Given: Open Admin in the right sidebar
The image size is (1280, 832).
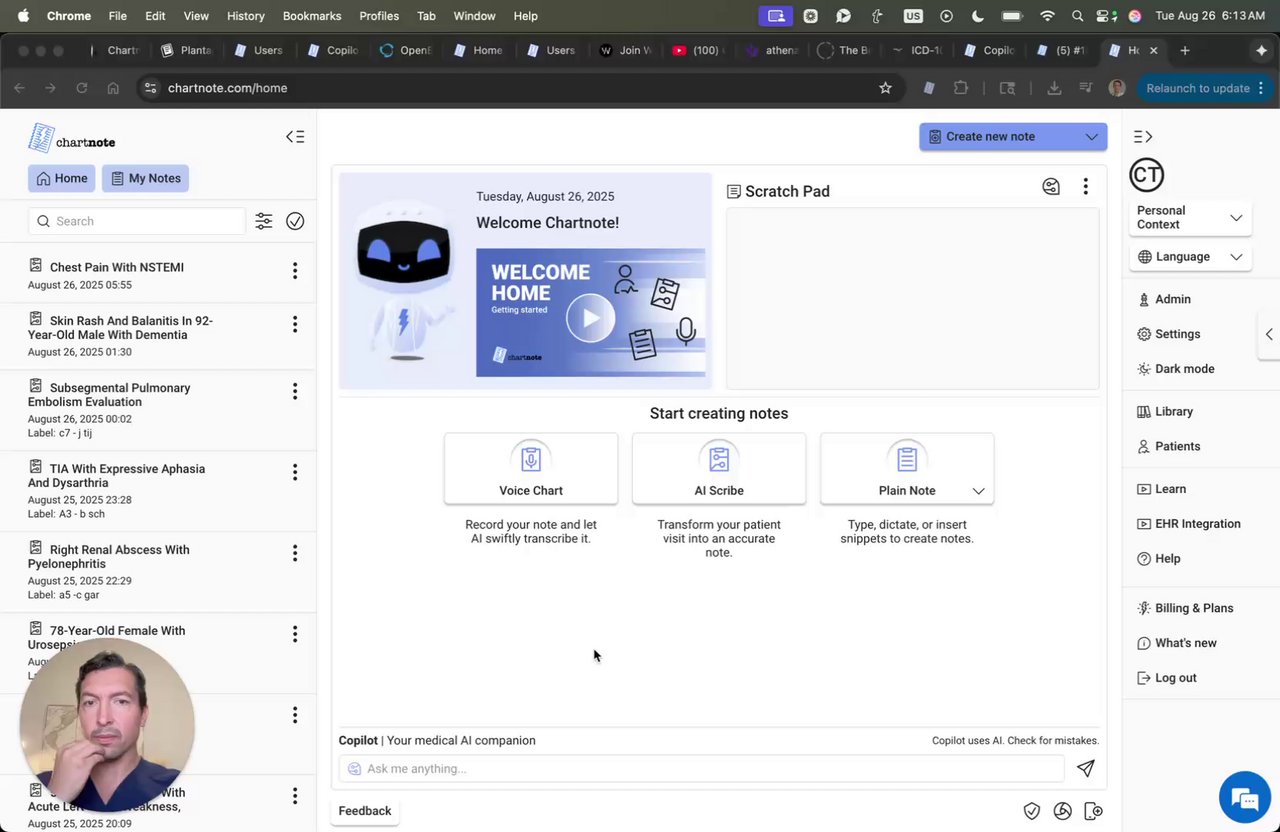Looking at the screenshot, I should tap(1164, 299).
